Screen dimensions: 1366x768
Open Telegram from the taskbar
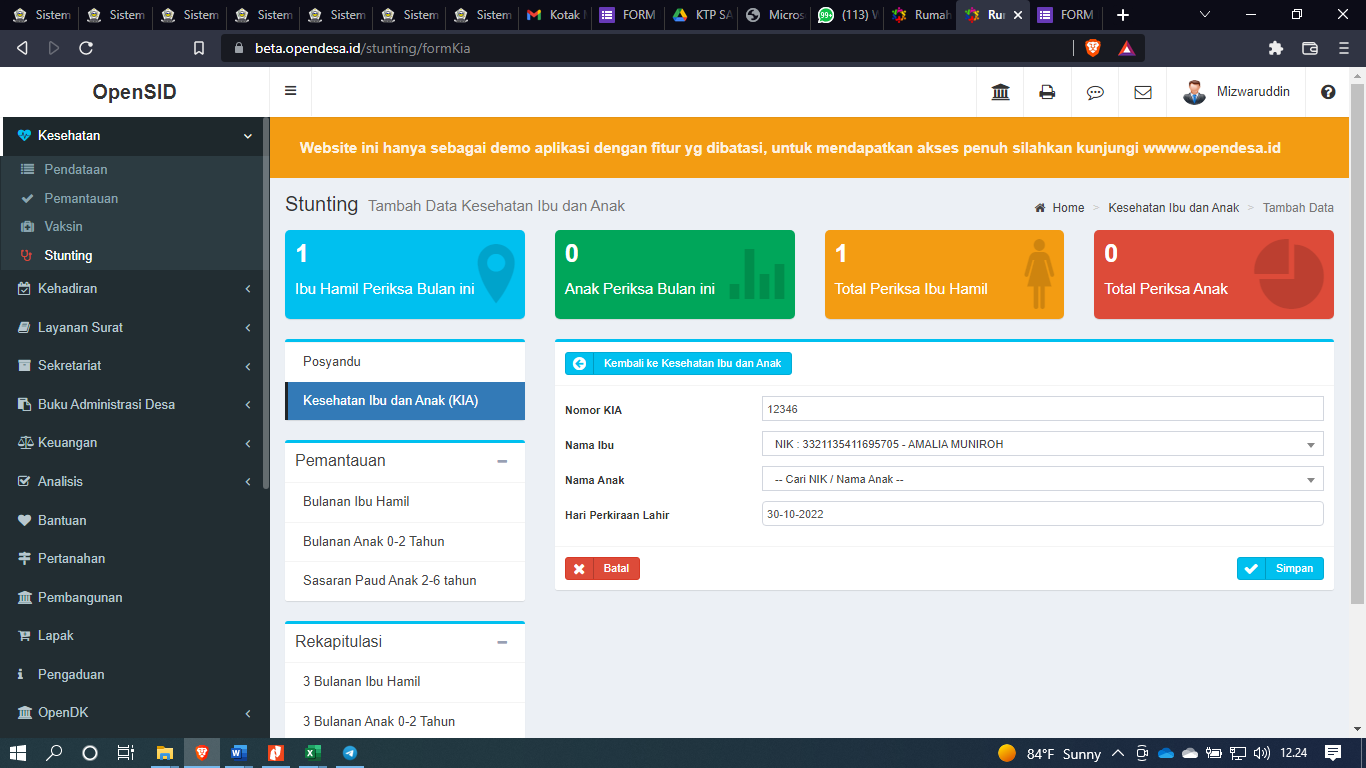(x=349, y=753)
